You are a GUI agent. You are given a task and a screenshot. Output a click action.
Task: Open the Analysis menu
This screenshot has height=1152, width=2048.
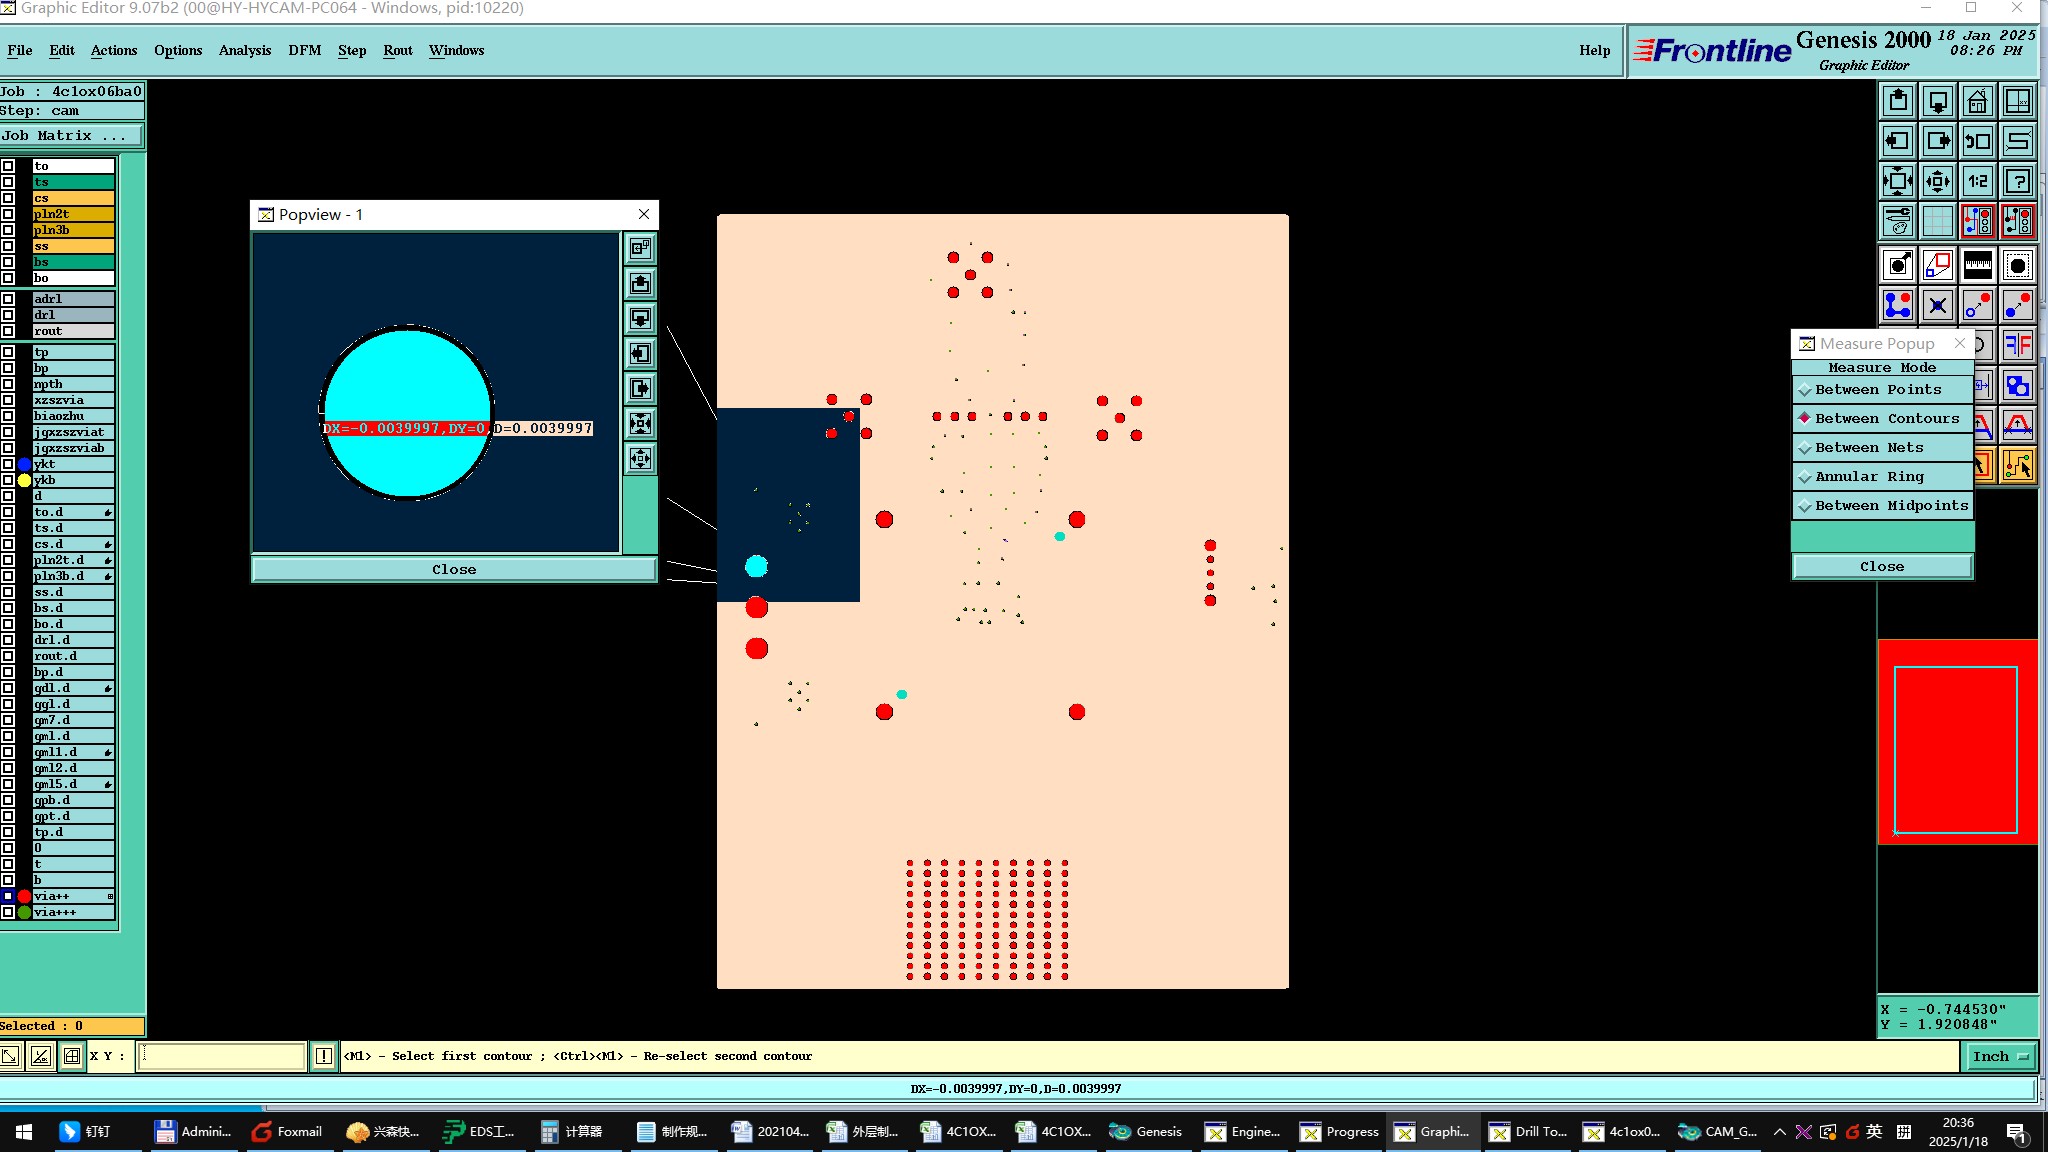tap(244, 50)
